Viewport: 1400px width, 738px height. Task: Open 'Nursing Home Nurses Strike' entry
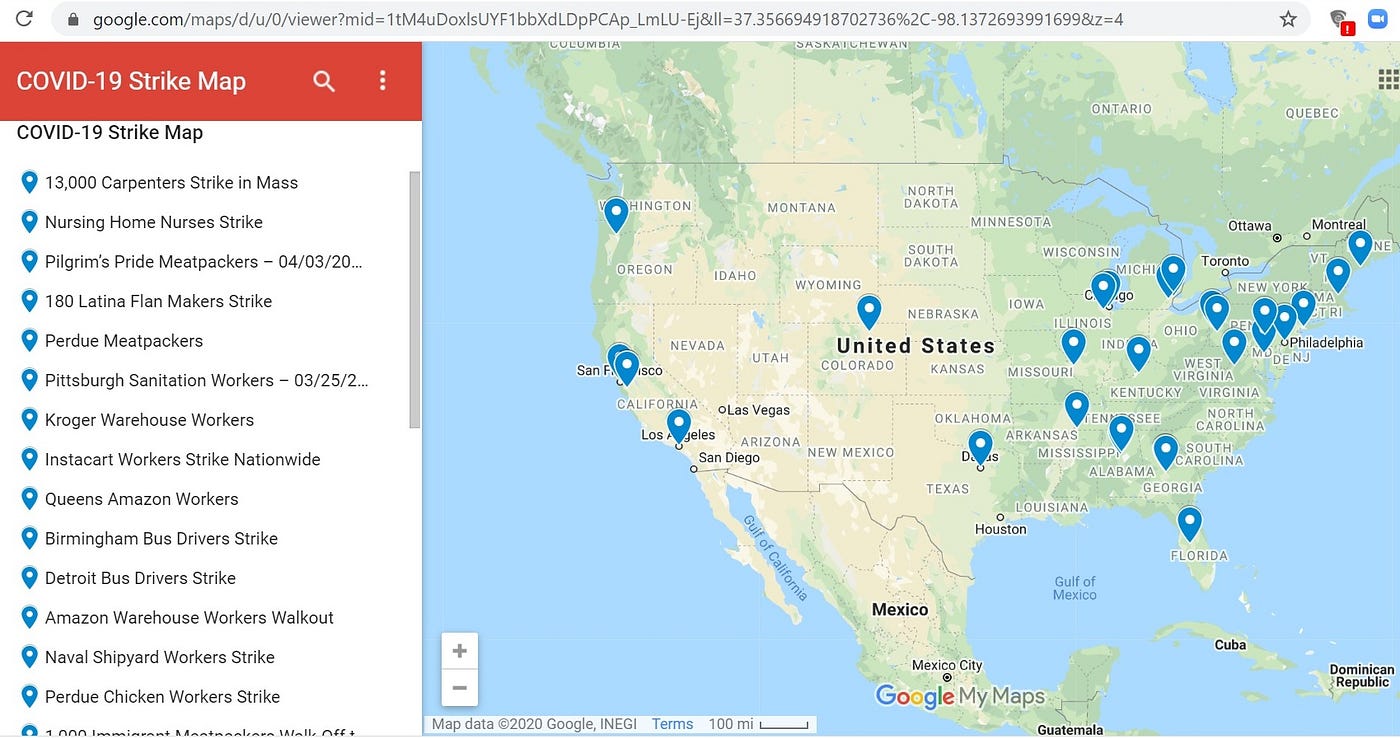click(154, 222)
